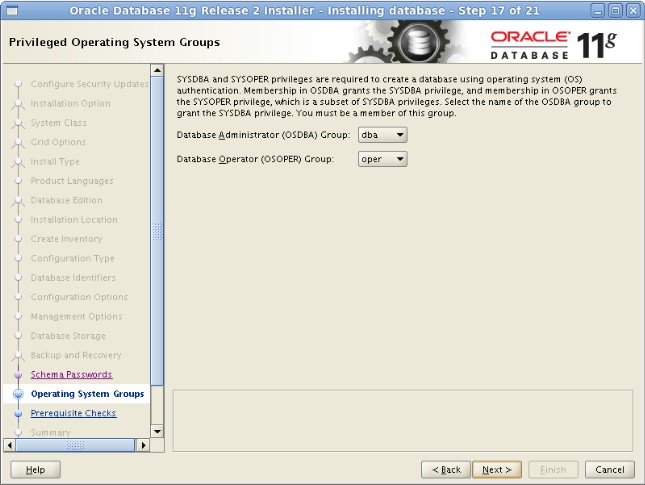Click the Database Storage step

click(x=68, y=336)
